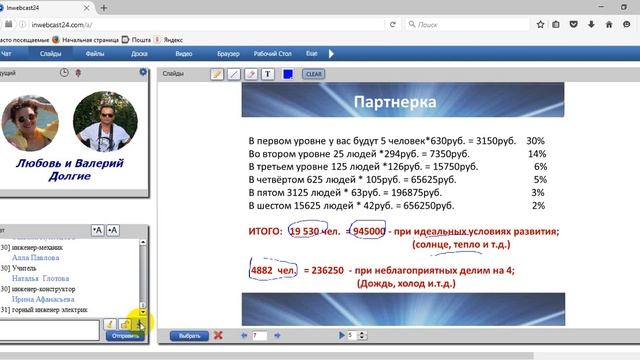Viewport: 640px width, 360px height.
Task: Click the woman's presenter photo
Action: [x=30, y=123]
